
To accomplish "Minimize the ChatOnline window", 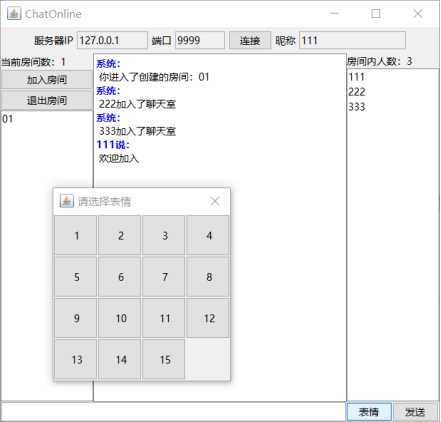I will (334, 13).
